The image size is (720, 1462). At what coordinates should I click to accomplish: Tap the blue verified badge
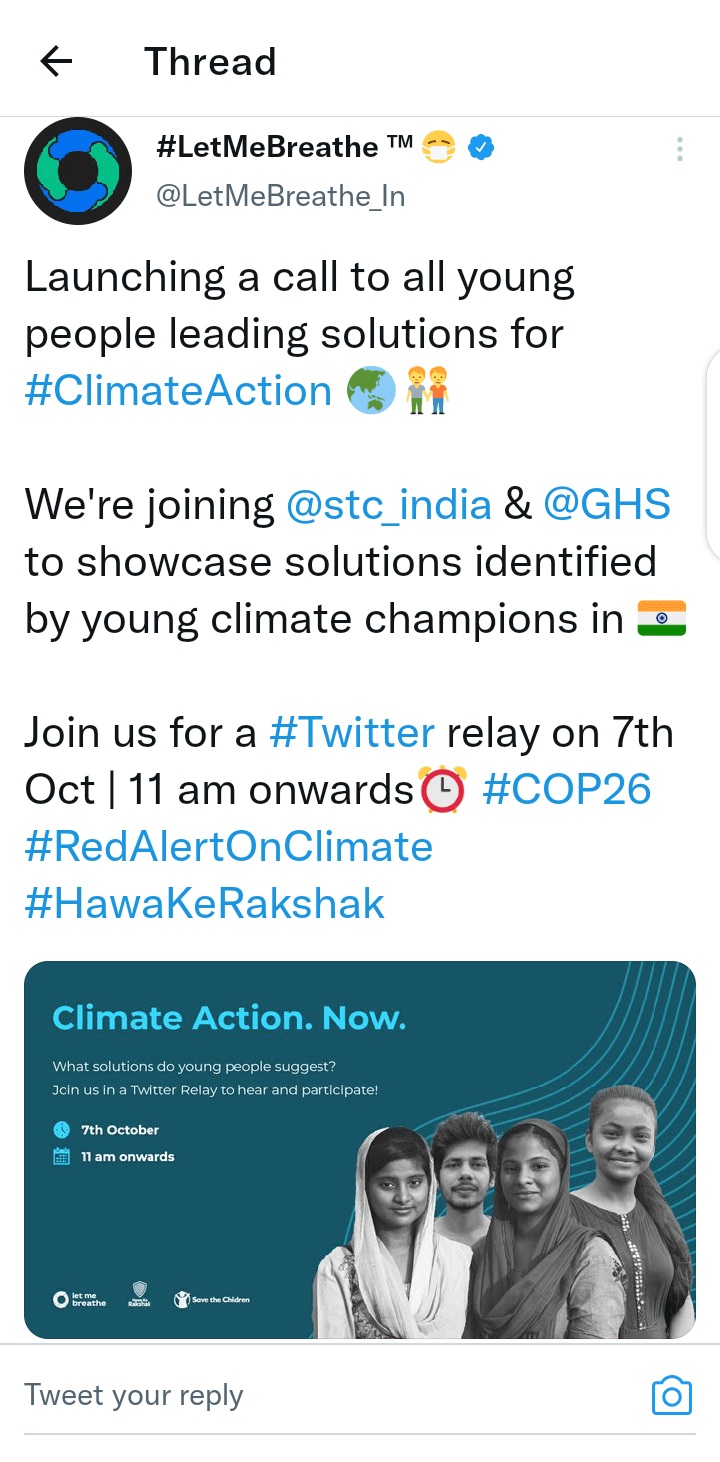pos(482,148)
